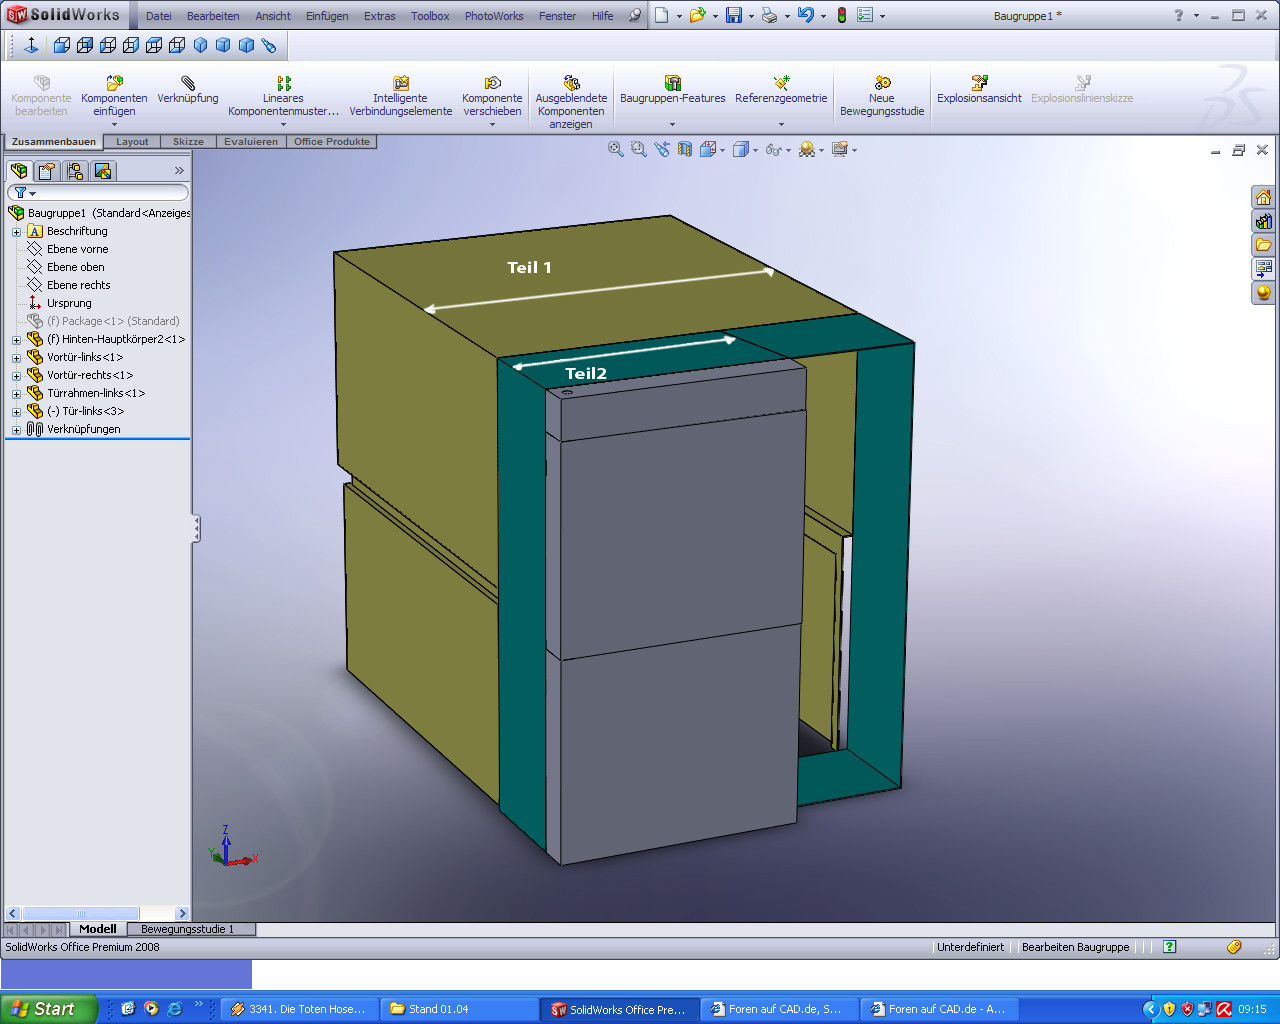1280x1024 pixels.
Task: Click the Komponente verschieben icon
Action: (492, 83)
